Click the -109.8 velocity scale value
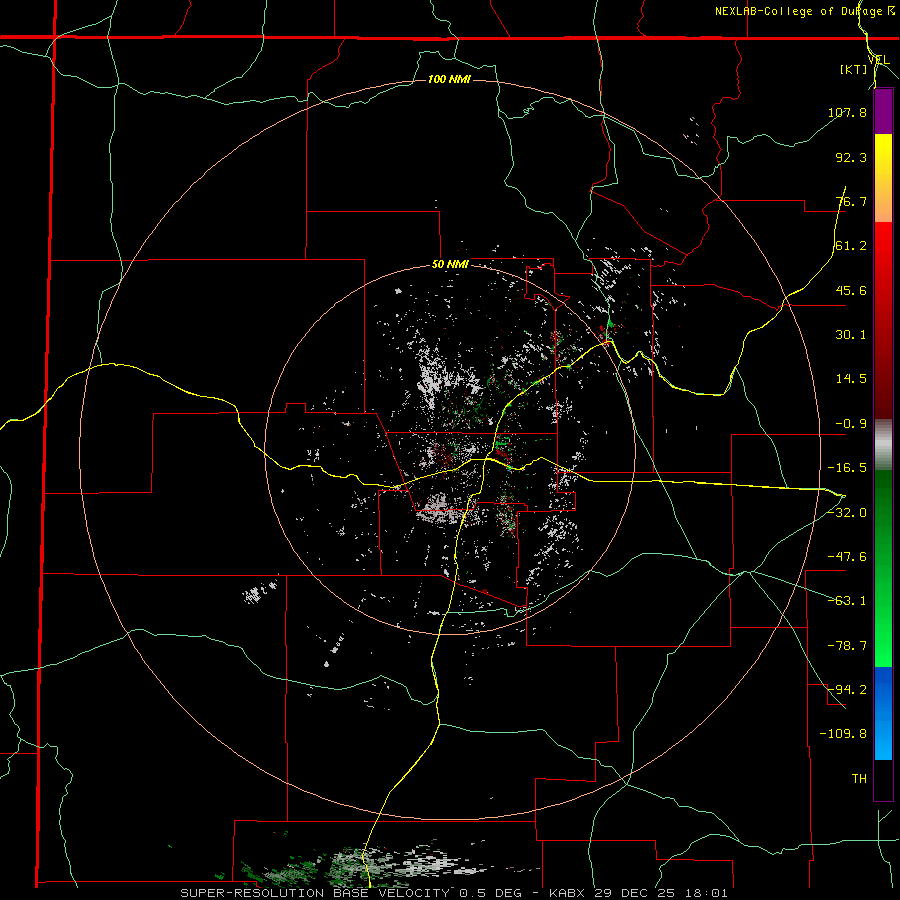 pos(843,734)
